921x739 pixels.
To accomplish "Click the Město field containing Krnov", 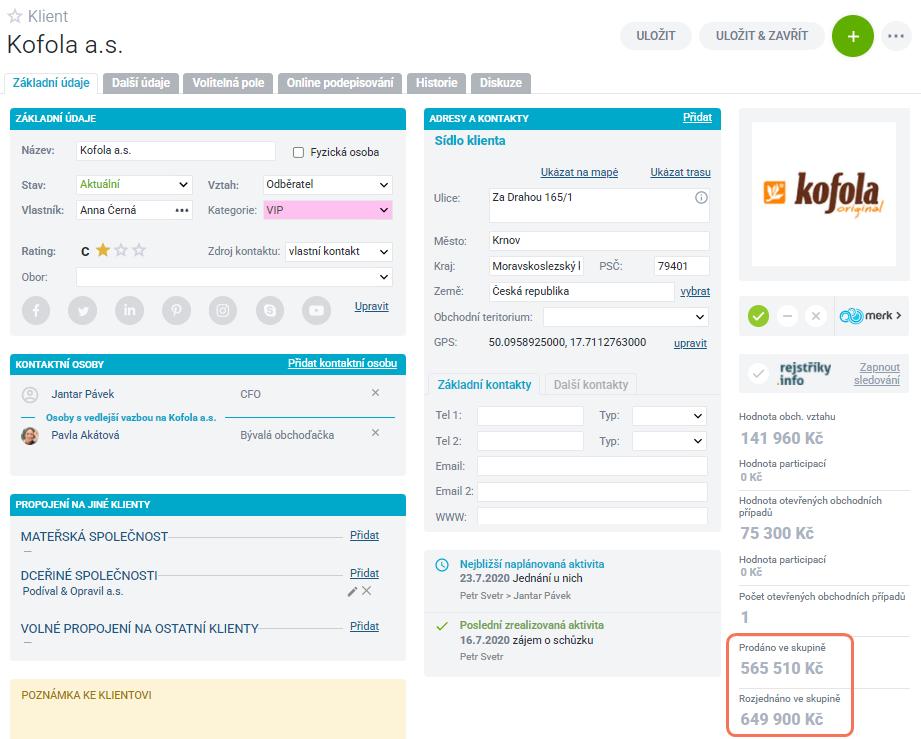I will coord(599,240).
